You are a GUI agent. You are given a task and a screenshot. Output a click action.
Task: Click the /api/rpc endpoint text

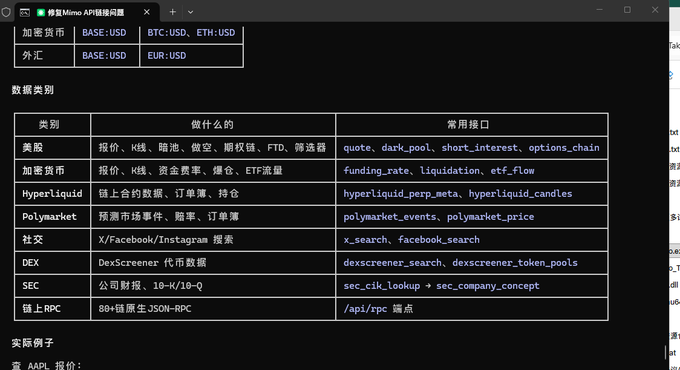(x=365, y=309)
